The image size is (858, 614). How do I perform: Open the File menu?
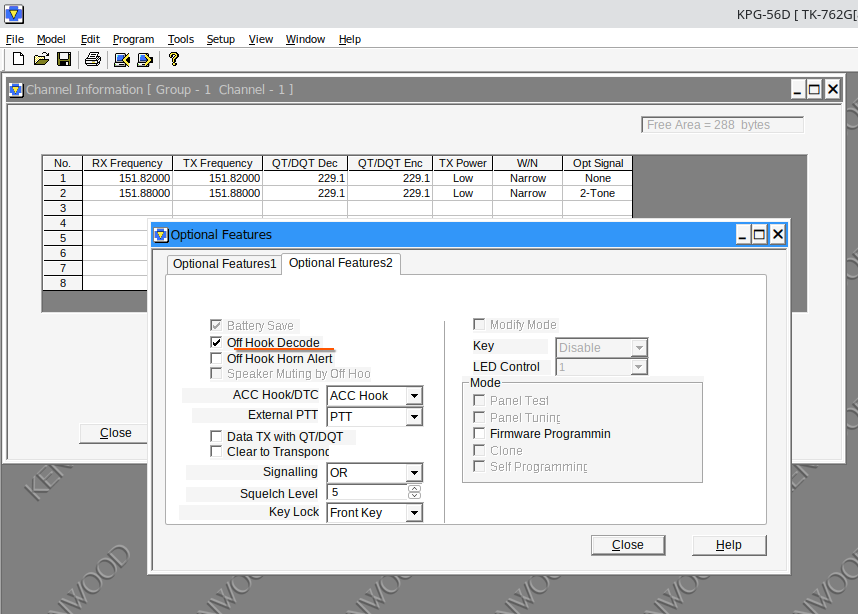coord(15,39)
